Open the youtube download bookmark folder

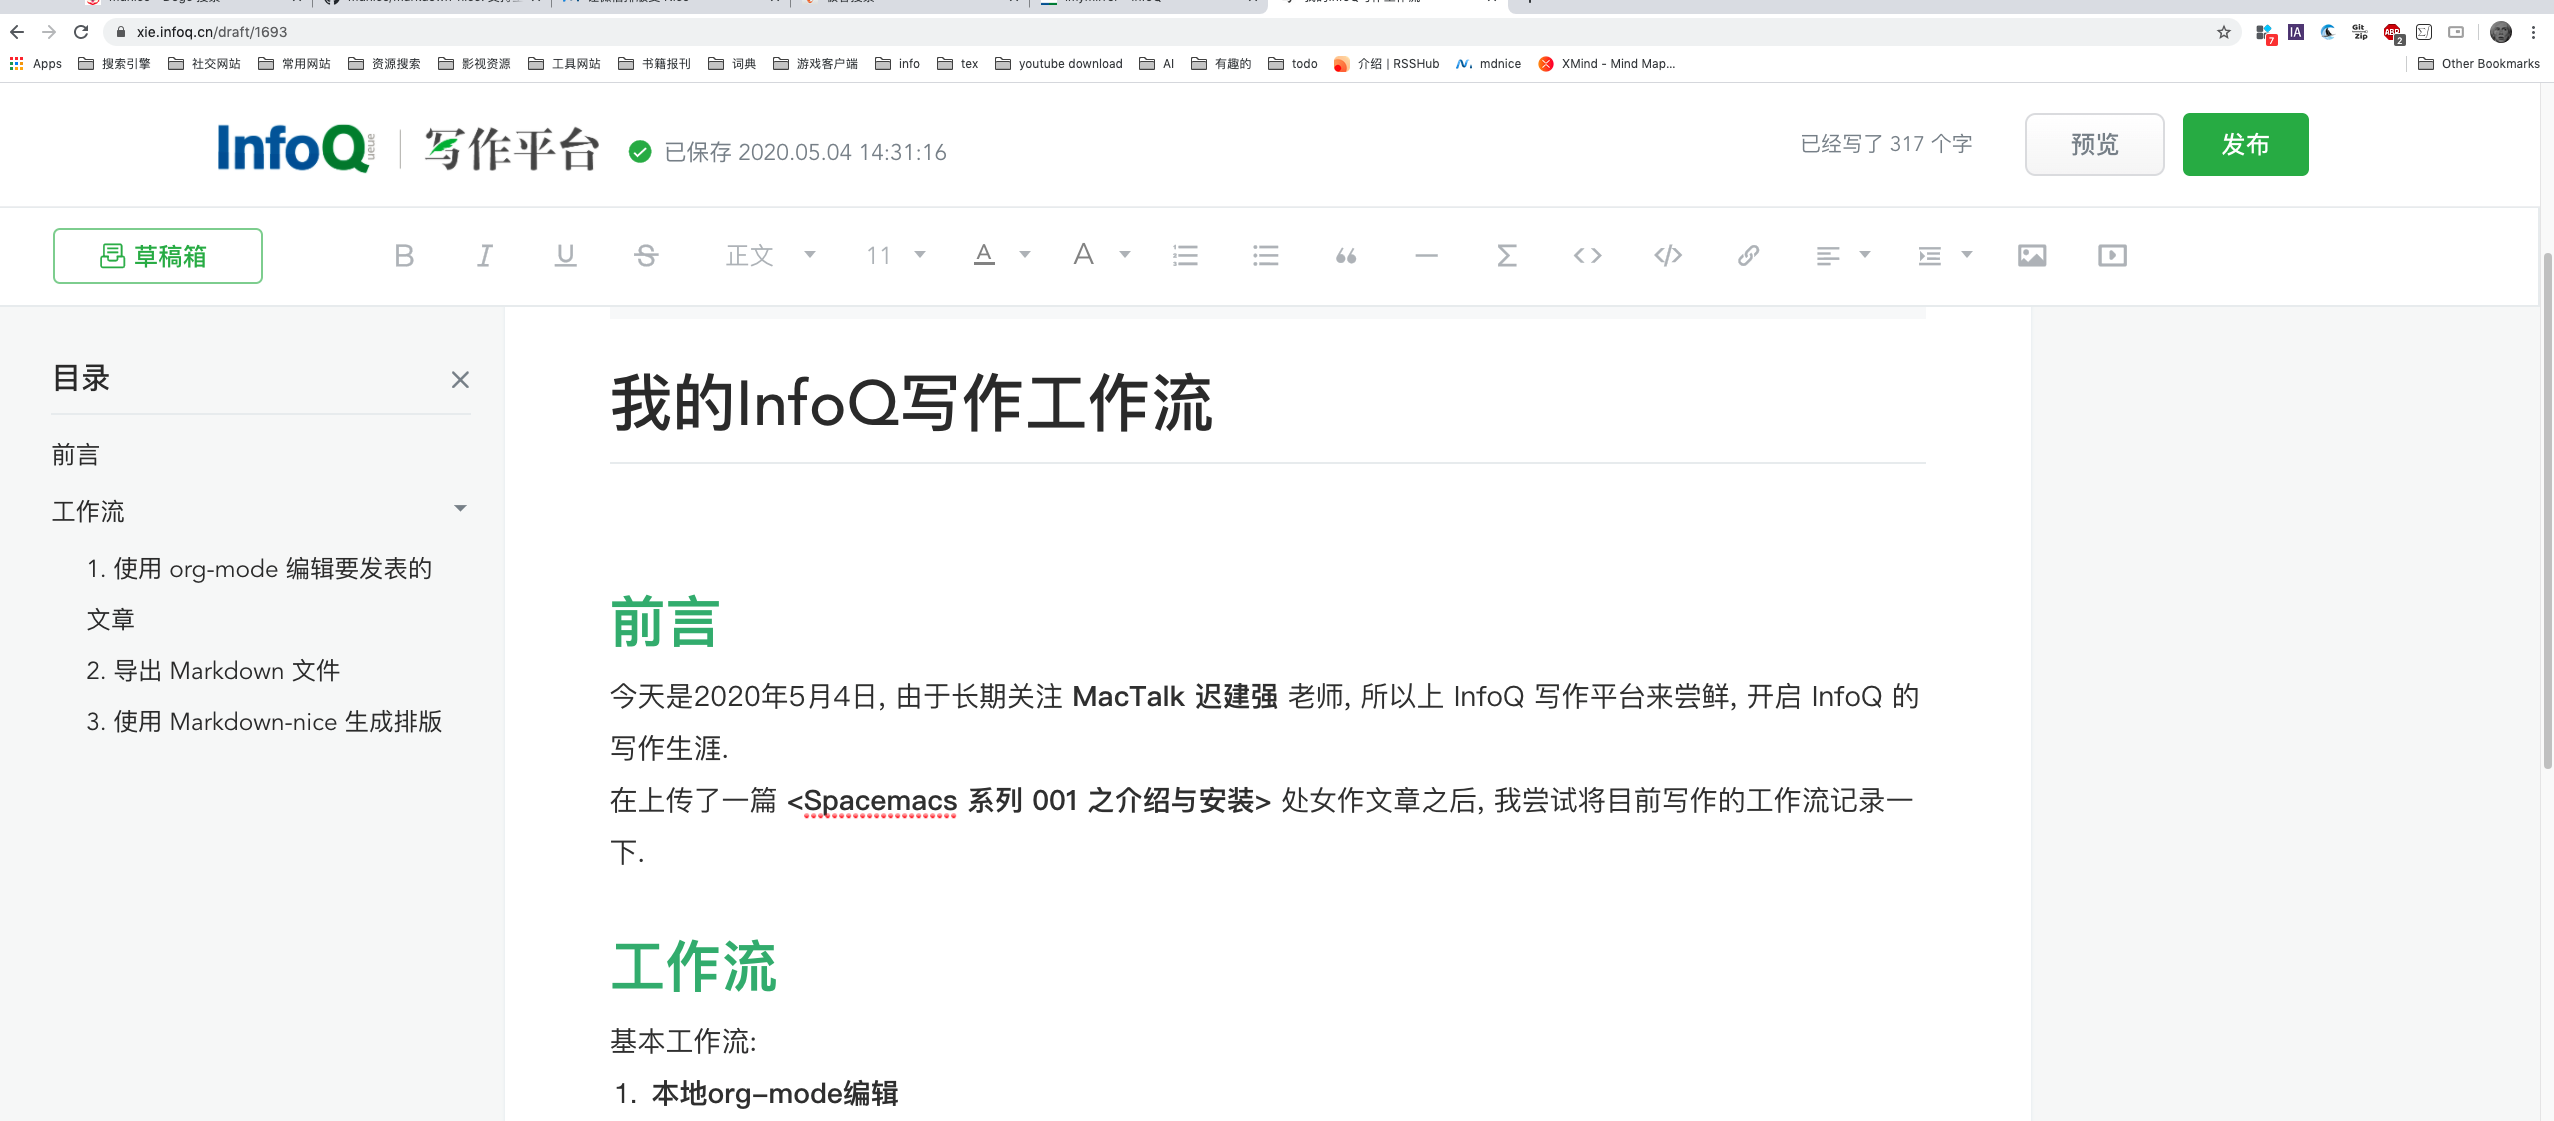tap(1059, 64)
